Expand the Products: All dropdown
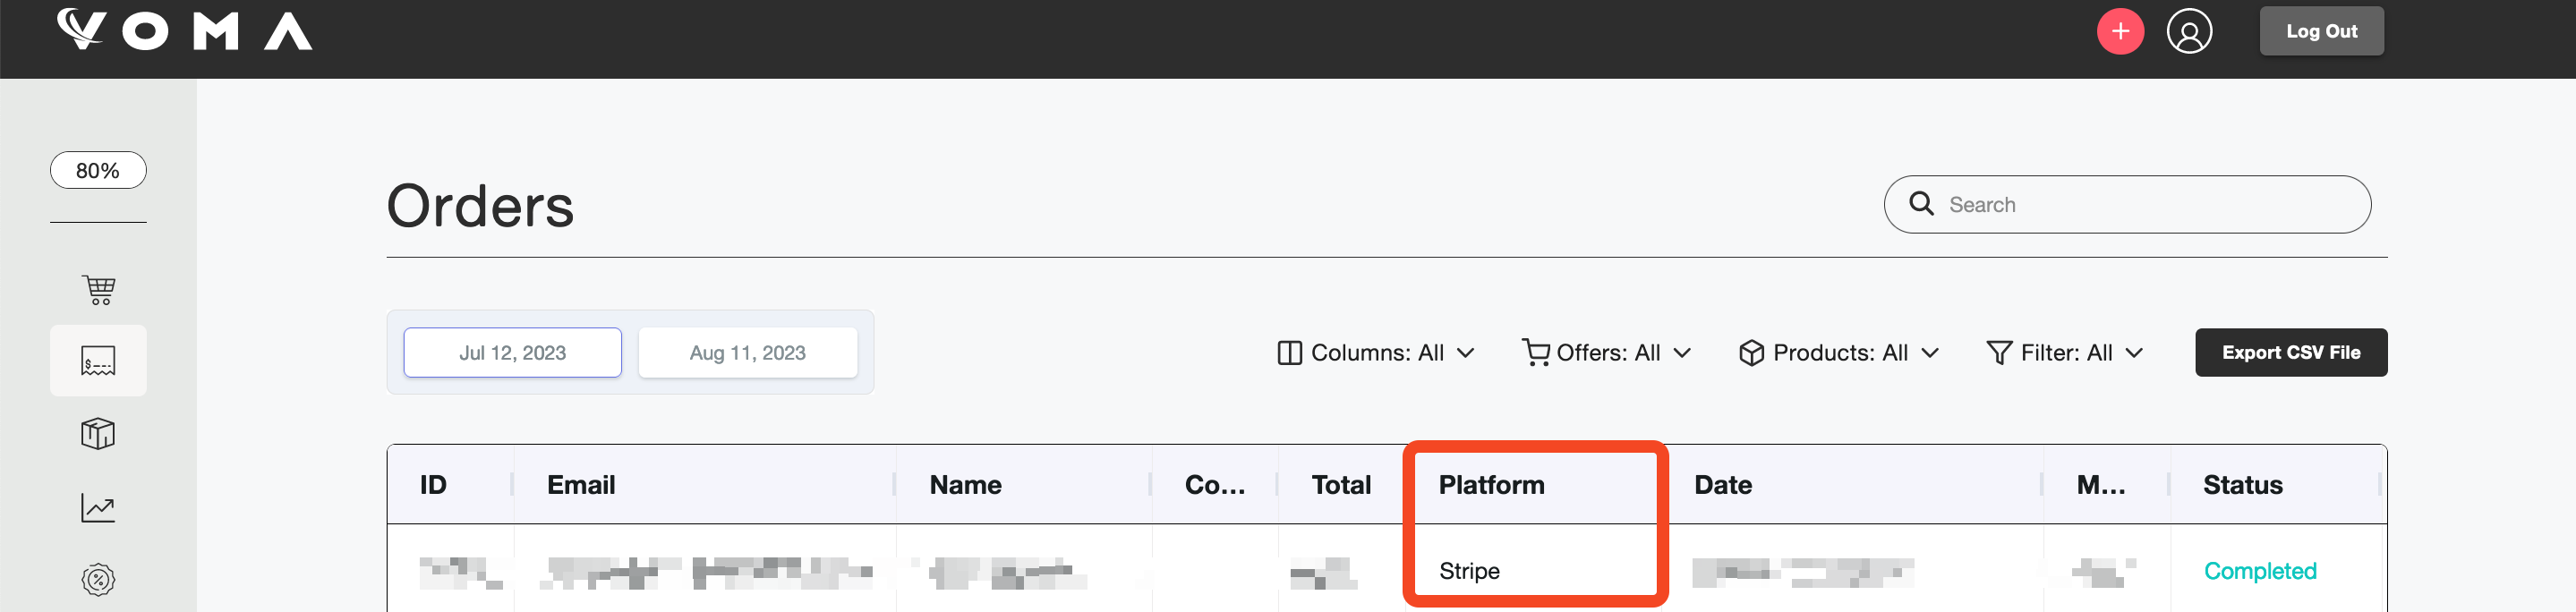Viewport: 2576px width, 612px height. pos(1838,353)
